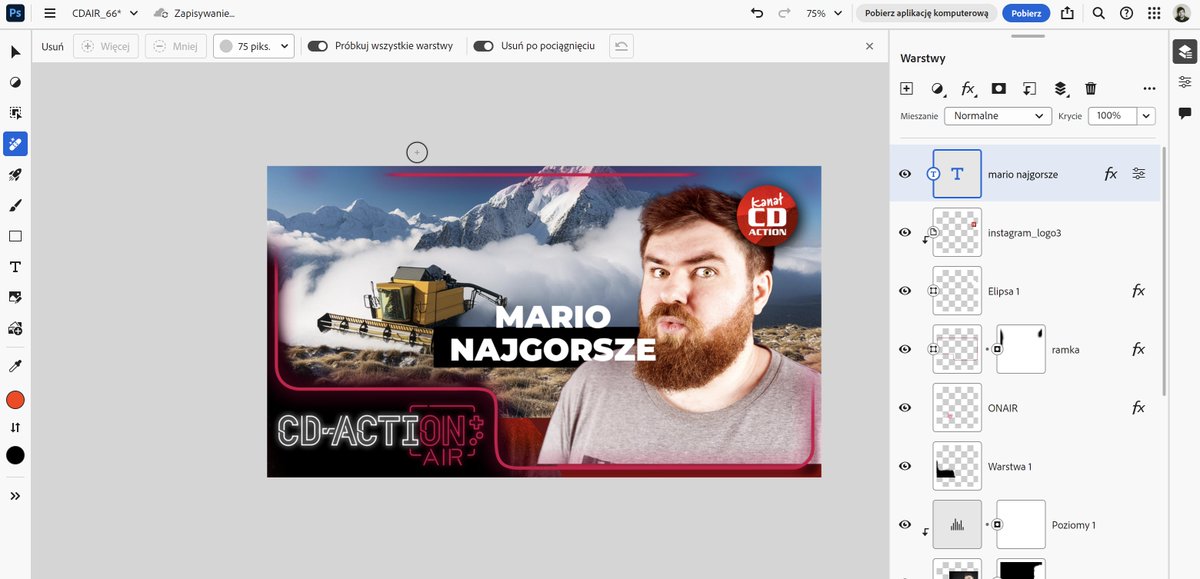This screenshot has width=1200, height=579.
Task: Add a layer mask
Action: (x=998, y=88)
